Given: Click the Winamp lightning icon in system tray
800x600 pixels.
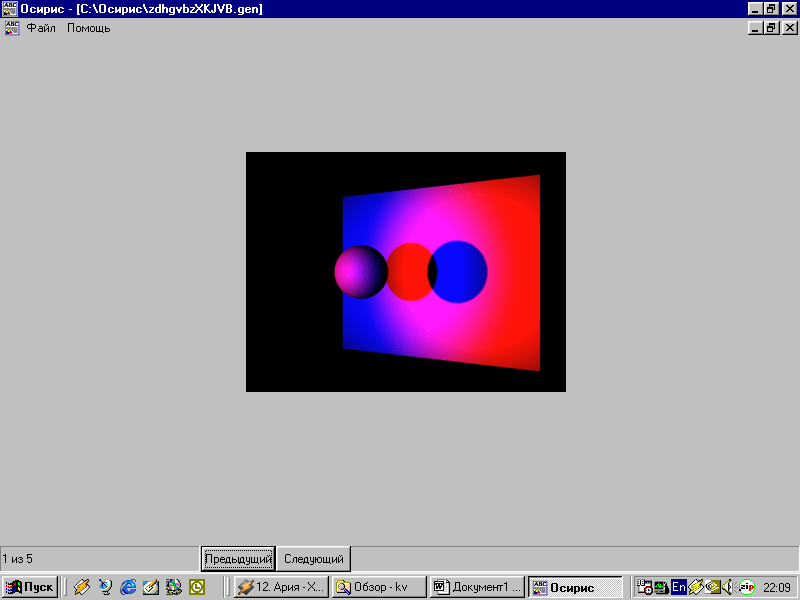Looking at the screenshot, I should 695,587.
